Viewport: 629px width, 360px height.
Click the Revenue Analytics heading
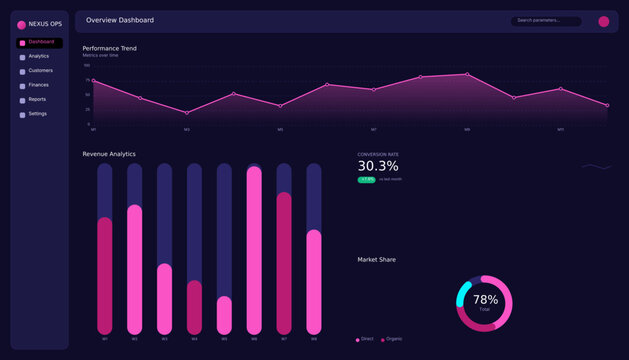(109, 154)
